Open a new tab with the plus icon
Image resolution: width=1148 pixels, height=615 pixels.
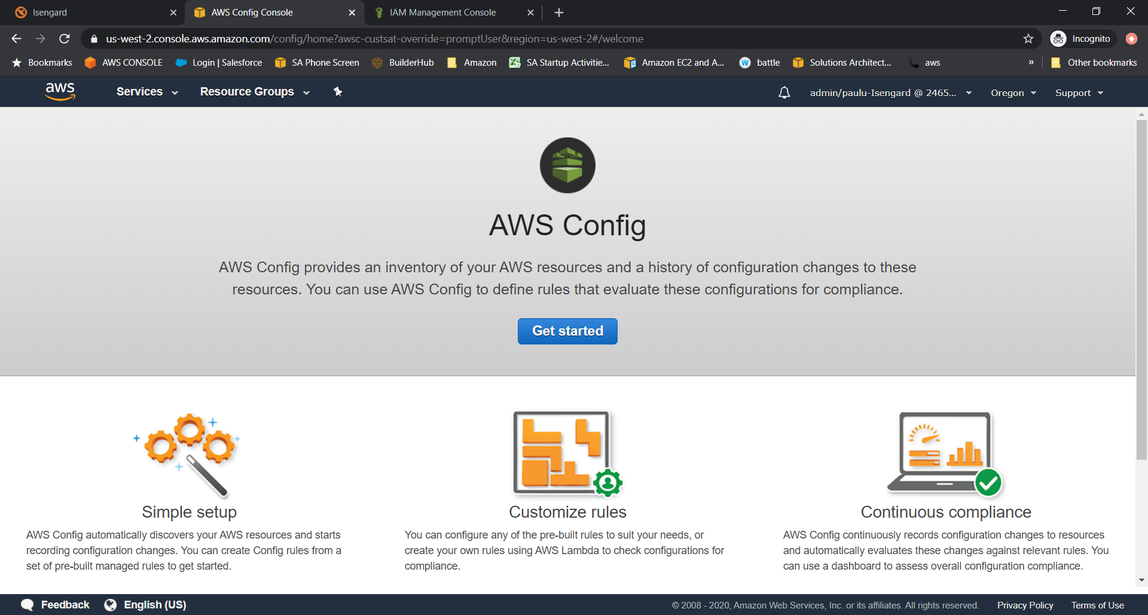[559, 12]
